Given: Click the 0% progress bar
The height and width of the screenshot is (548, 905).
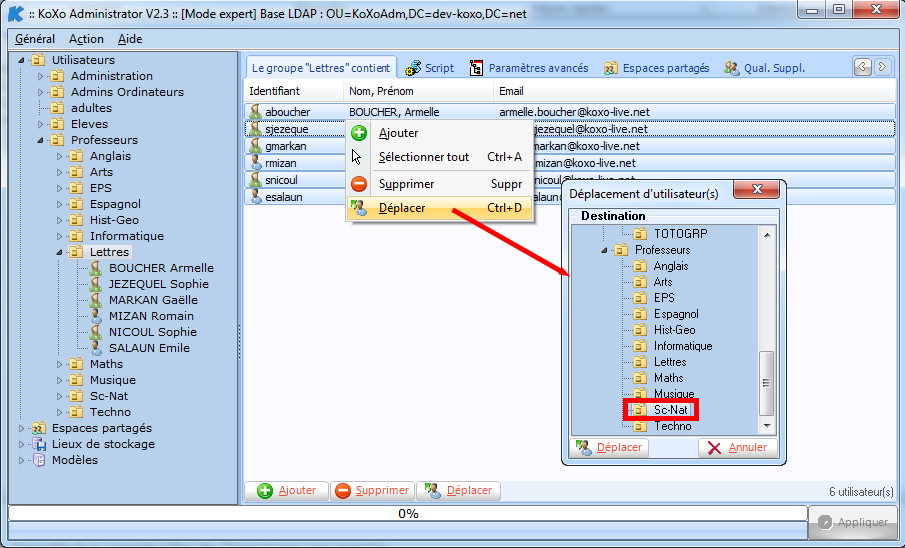Looking at the screenshot, I should click(408, 513).
